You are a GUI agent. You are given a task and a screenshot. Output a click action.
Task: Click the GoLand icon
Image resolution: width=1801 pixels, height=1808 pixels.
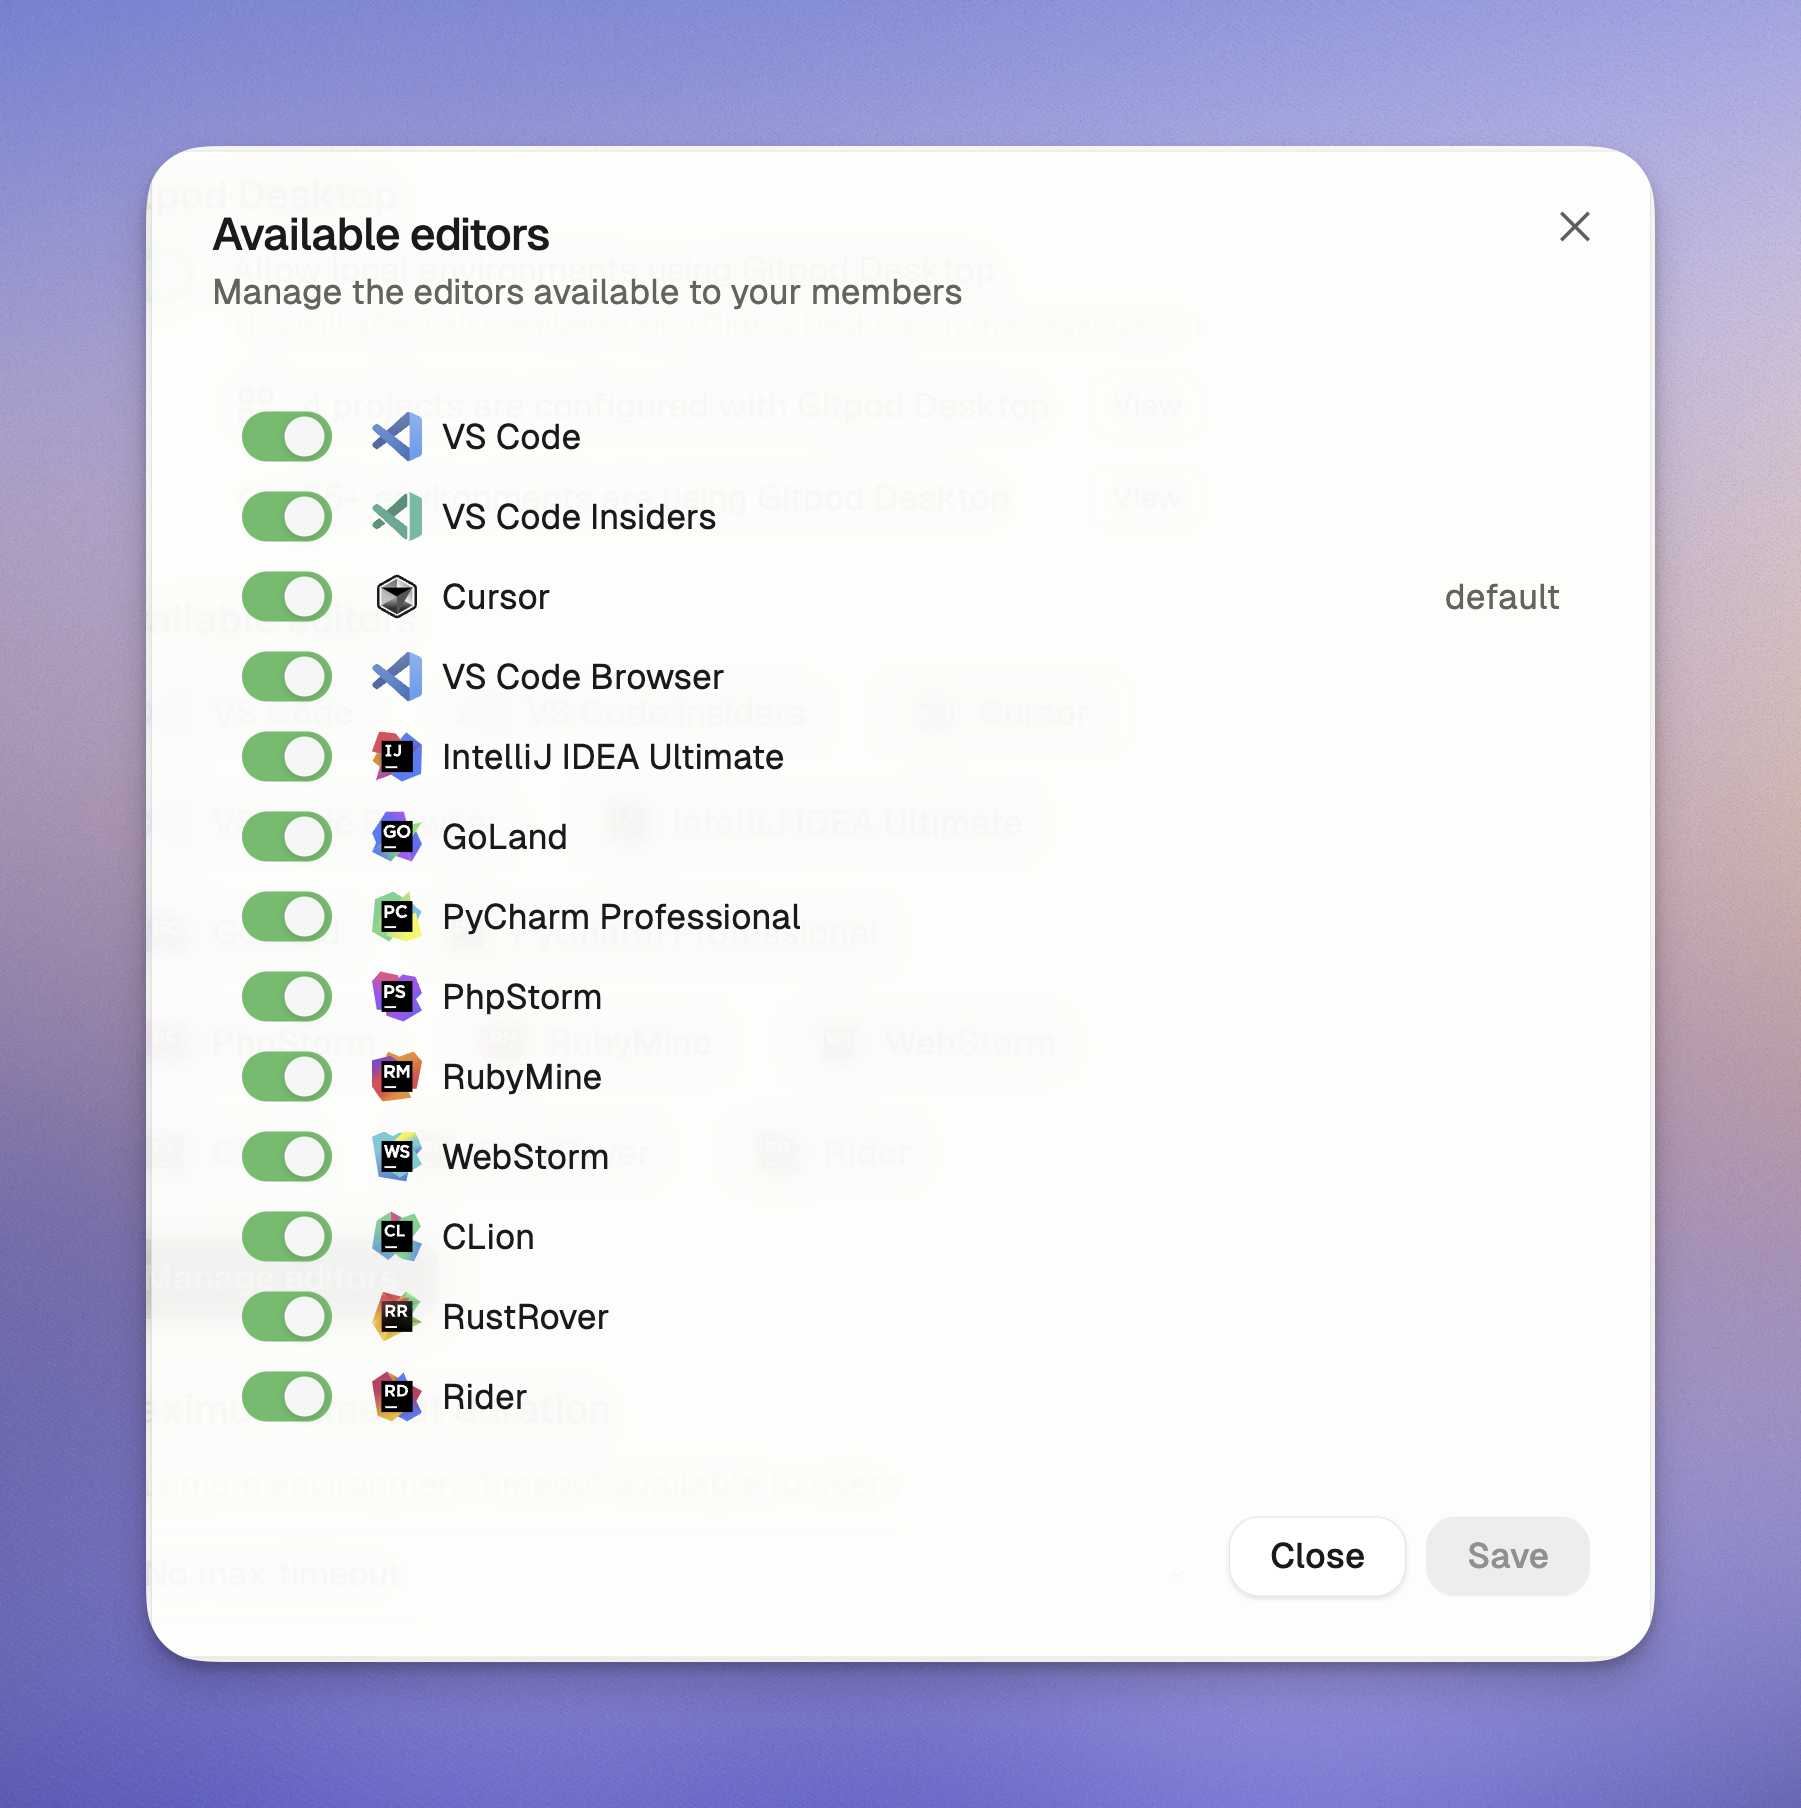397,837
